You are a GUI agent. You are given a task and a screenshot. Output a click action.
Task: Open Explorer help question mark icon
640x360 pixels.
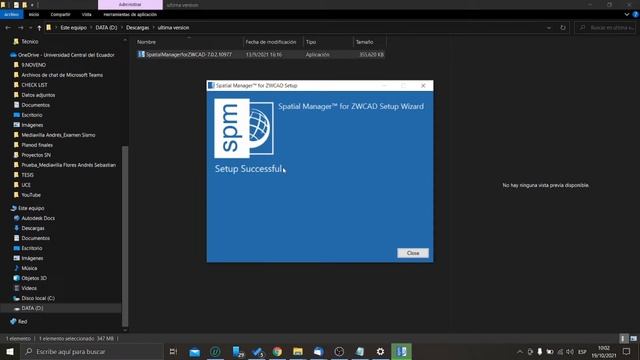[636, 14]
